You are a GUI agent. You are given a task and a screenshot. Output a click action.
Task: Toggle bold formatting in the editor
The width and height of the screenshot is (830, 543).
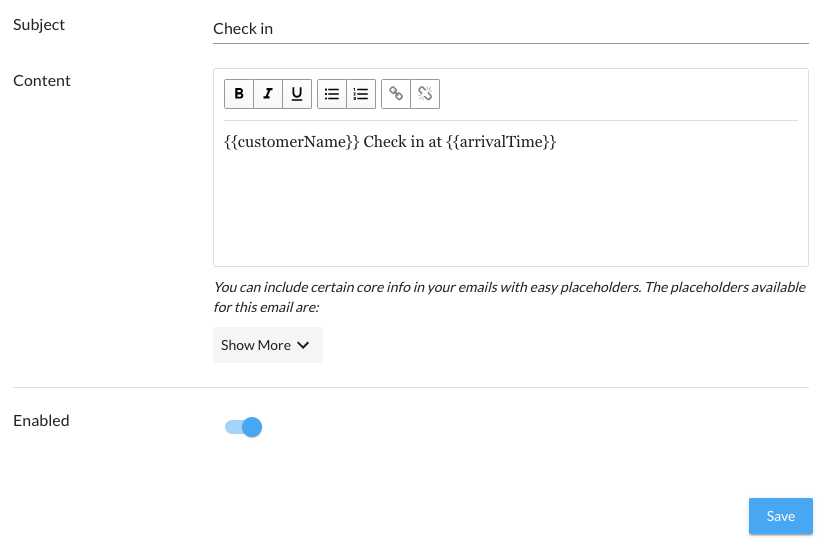coord(238,94)
